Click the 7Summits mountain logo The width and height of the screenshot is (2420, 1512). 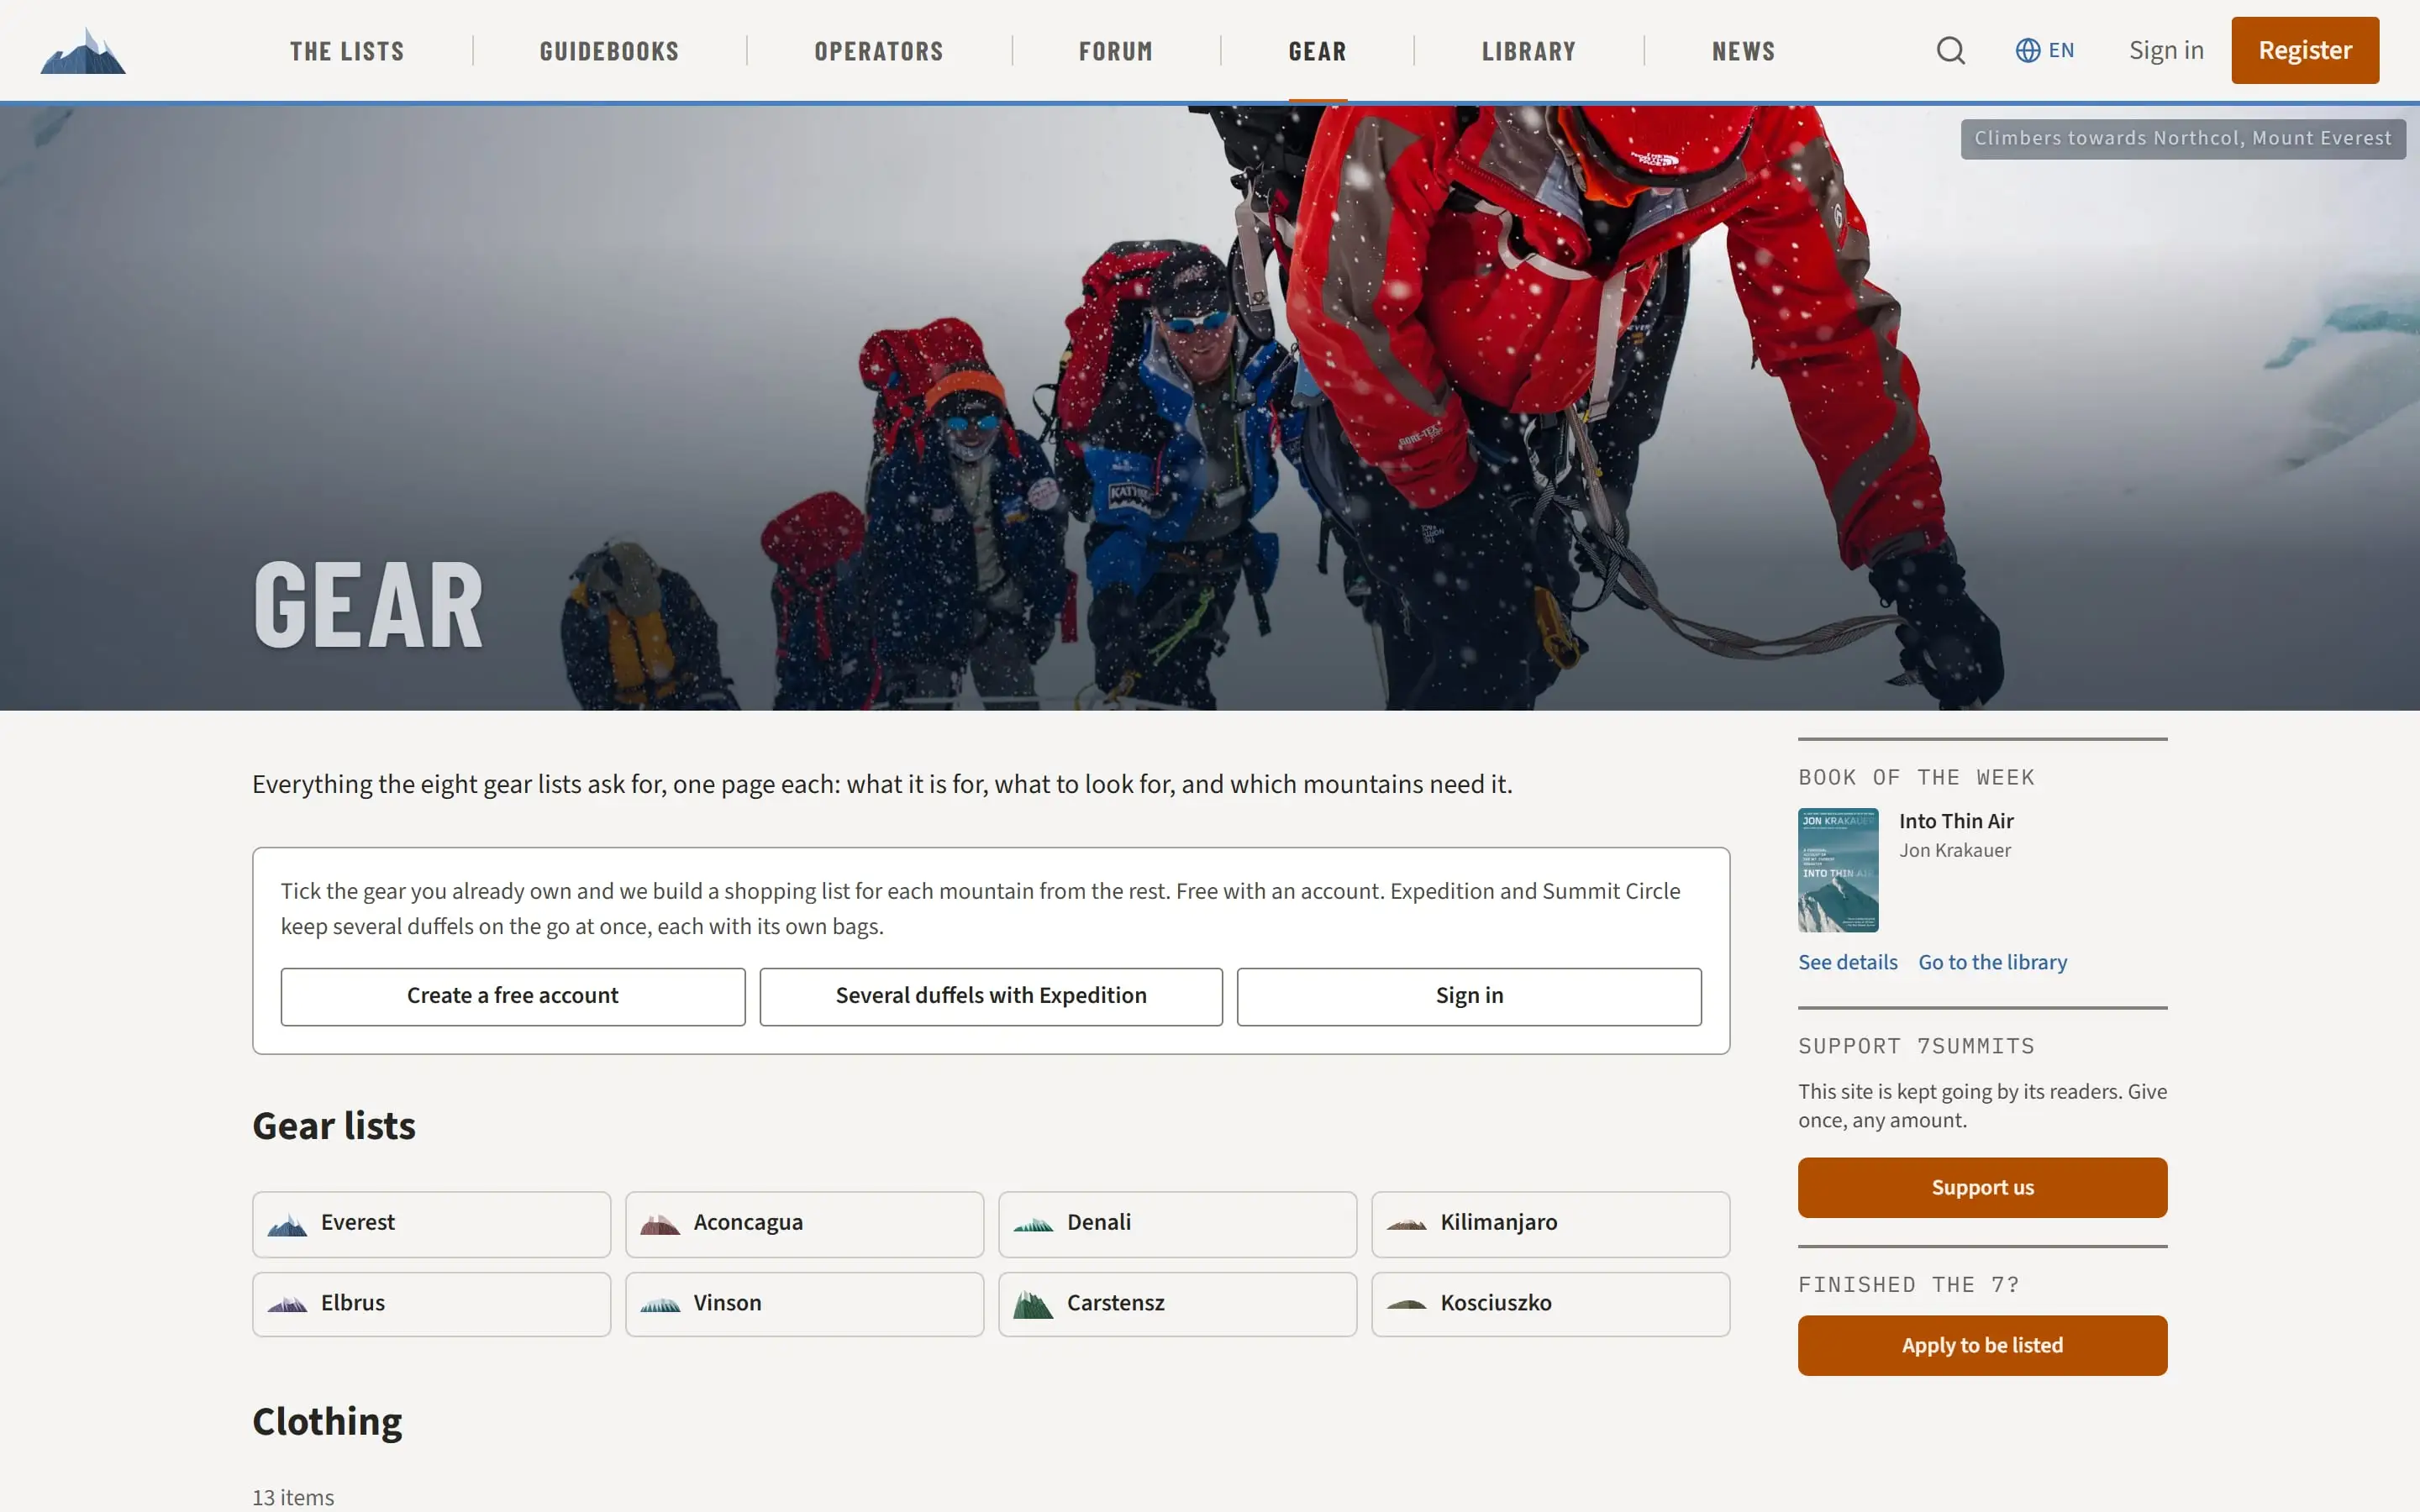(83, 50)
